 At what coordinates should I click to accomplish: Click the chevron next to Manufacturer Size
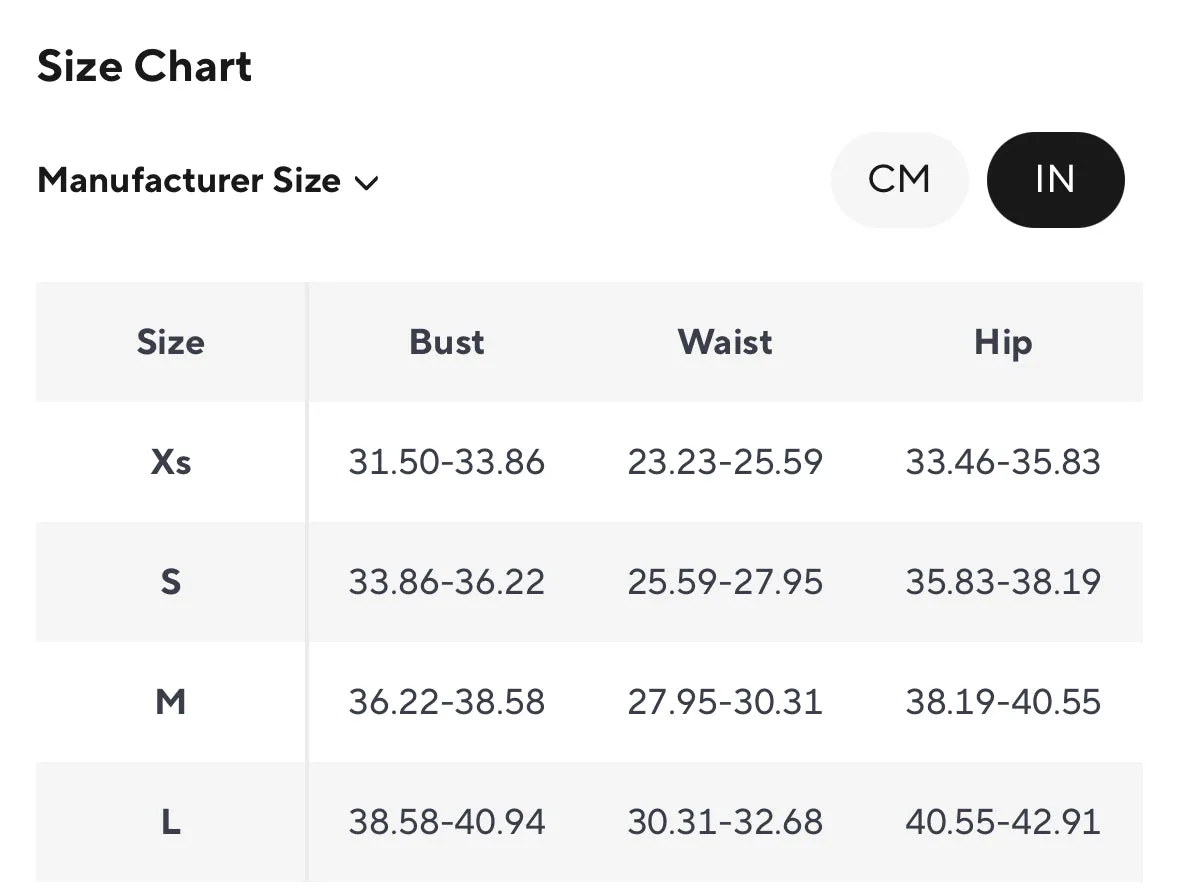366,183
